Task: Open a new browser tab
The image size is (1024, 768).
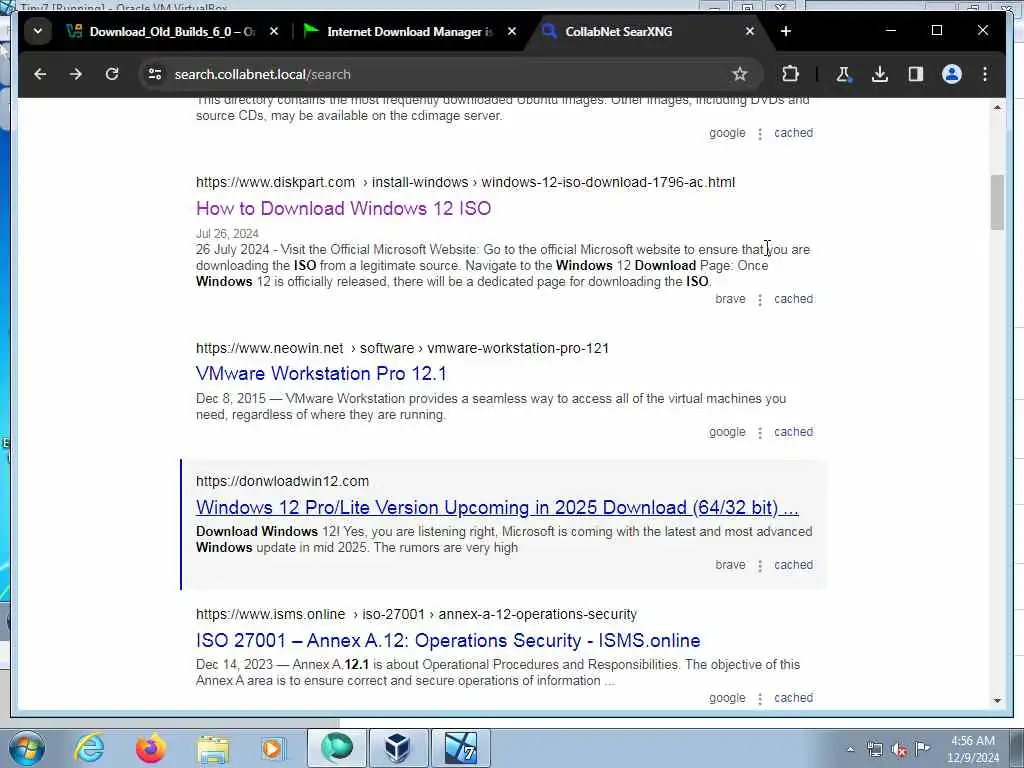Action: pos(786,31)
